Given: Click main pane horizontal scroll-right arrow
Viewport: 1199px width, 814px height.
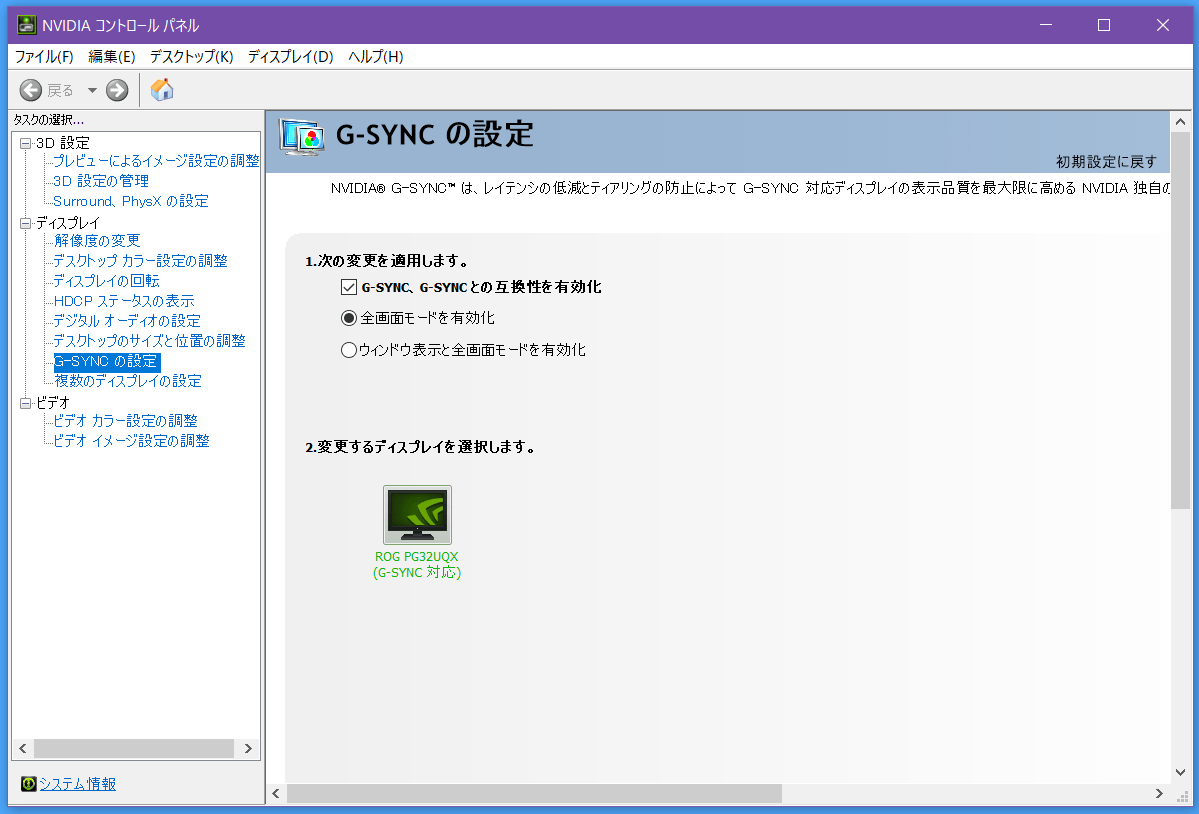Looking at the screenshot, I should 1158,793.
